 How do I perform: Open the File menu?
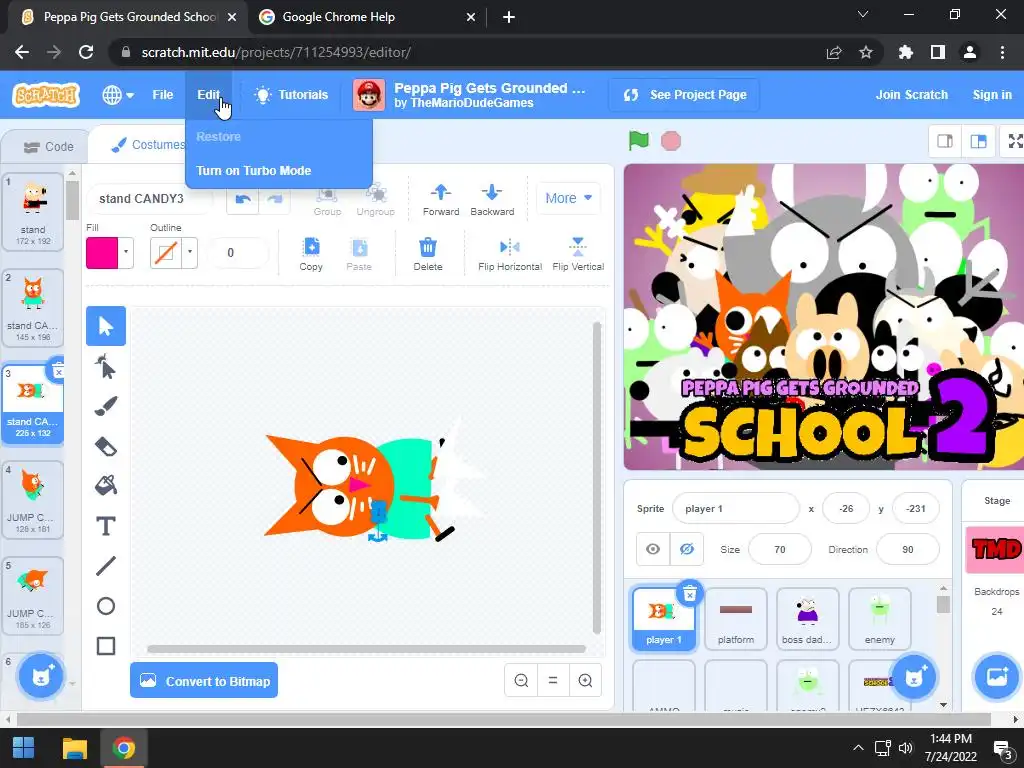pyautogui.click(x=163, y=95)
